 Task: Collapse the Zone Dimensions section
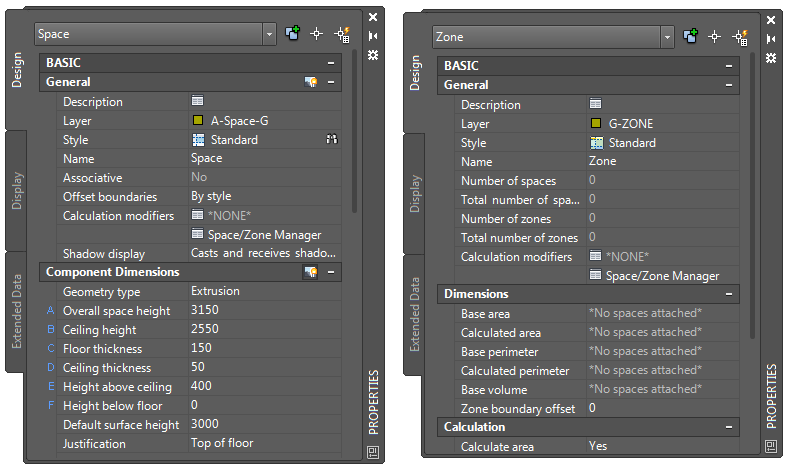pyautogui.click(x=729, y=295)
